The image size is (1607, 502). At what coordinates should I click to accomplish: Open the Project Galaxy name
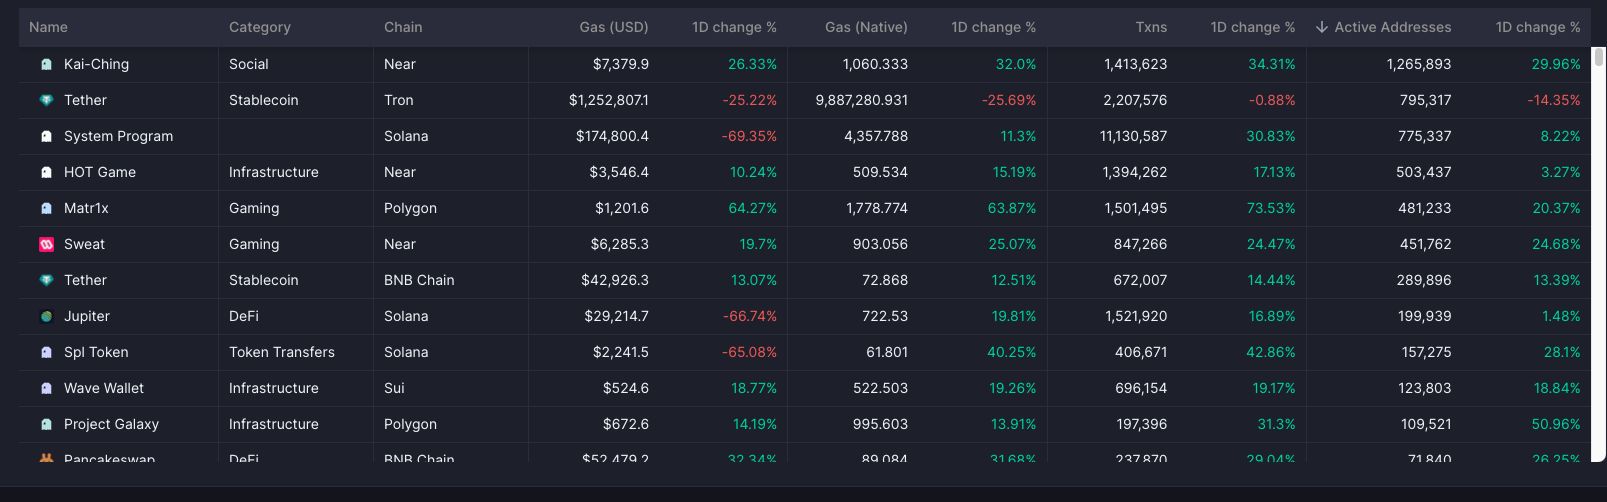tap(111, 424)
